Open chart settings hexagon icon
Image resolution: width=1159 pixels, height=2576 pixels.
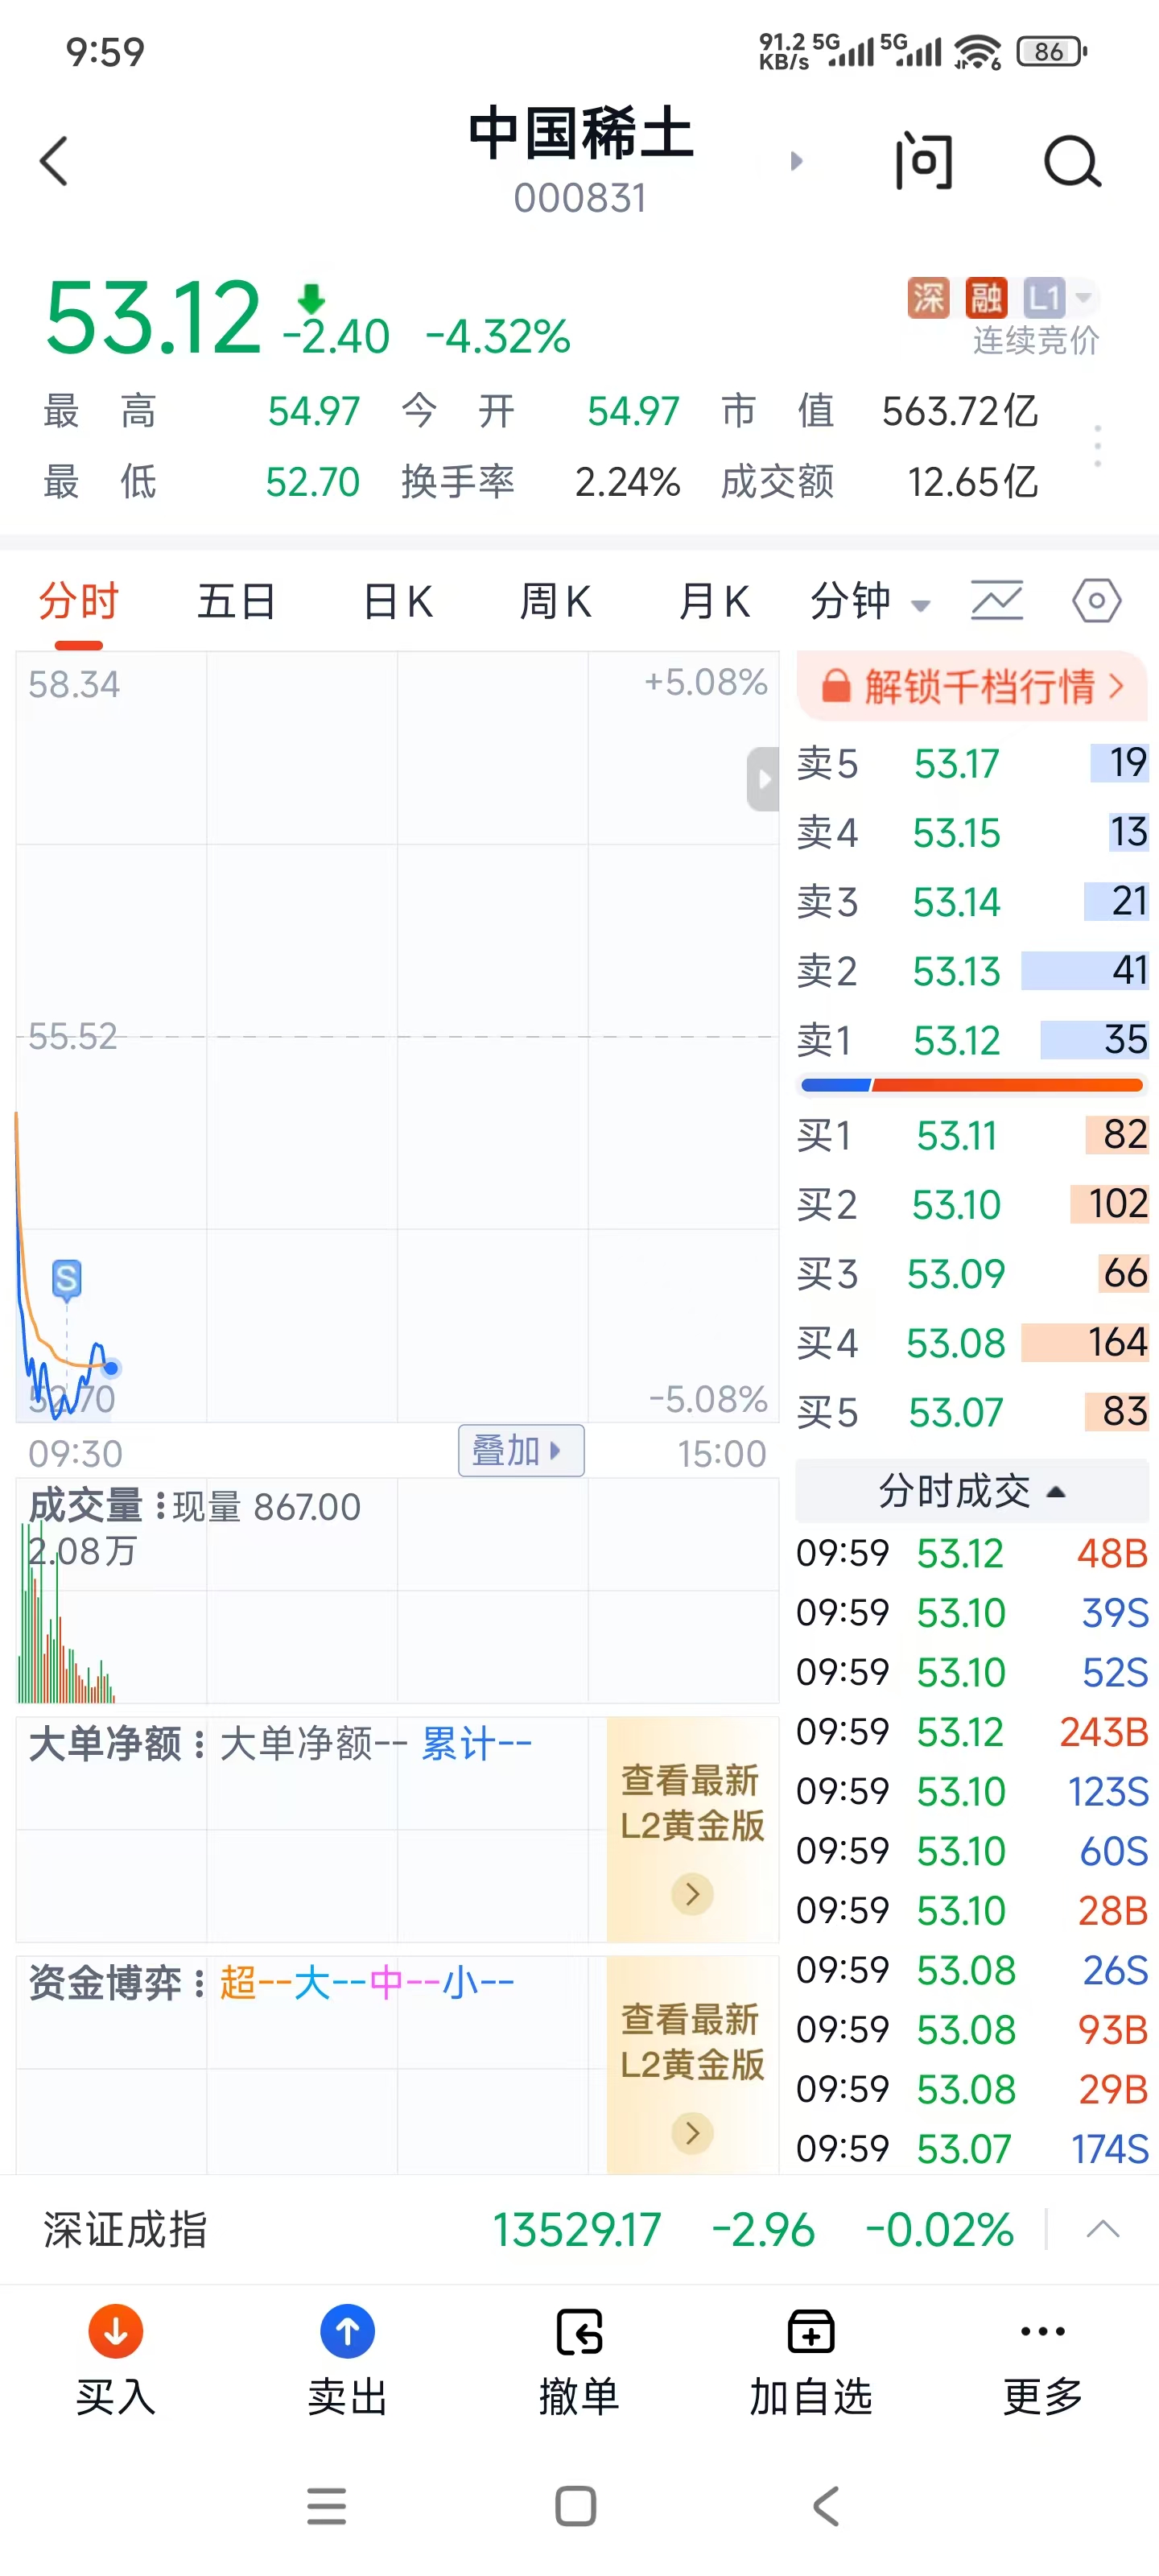tap(1096, 601)
